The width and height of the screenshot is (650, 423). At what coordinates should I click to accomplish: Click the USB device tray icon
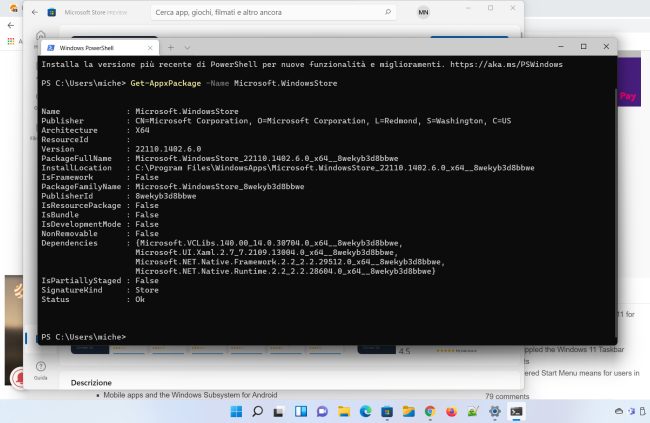pos(643,411)
